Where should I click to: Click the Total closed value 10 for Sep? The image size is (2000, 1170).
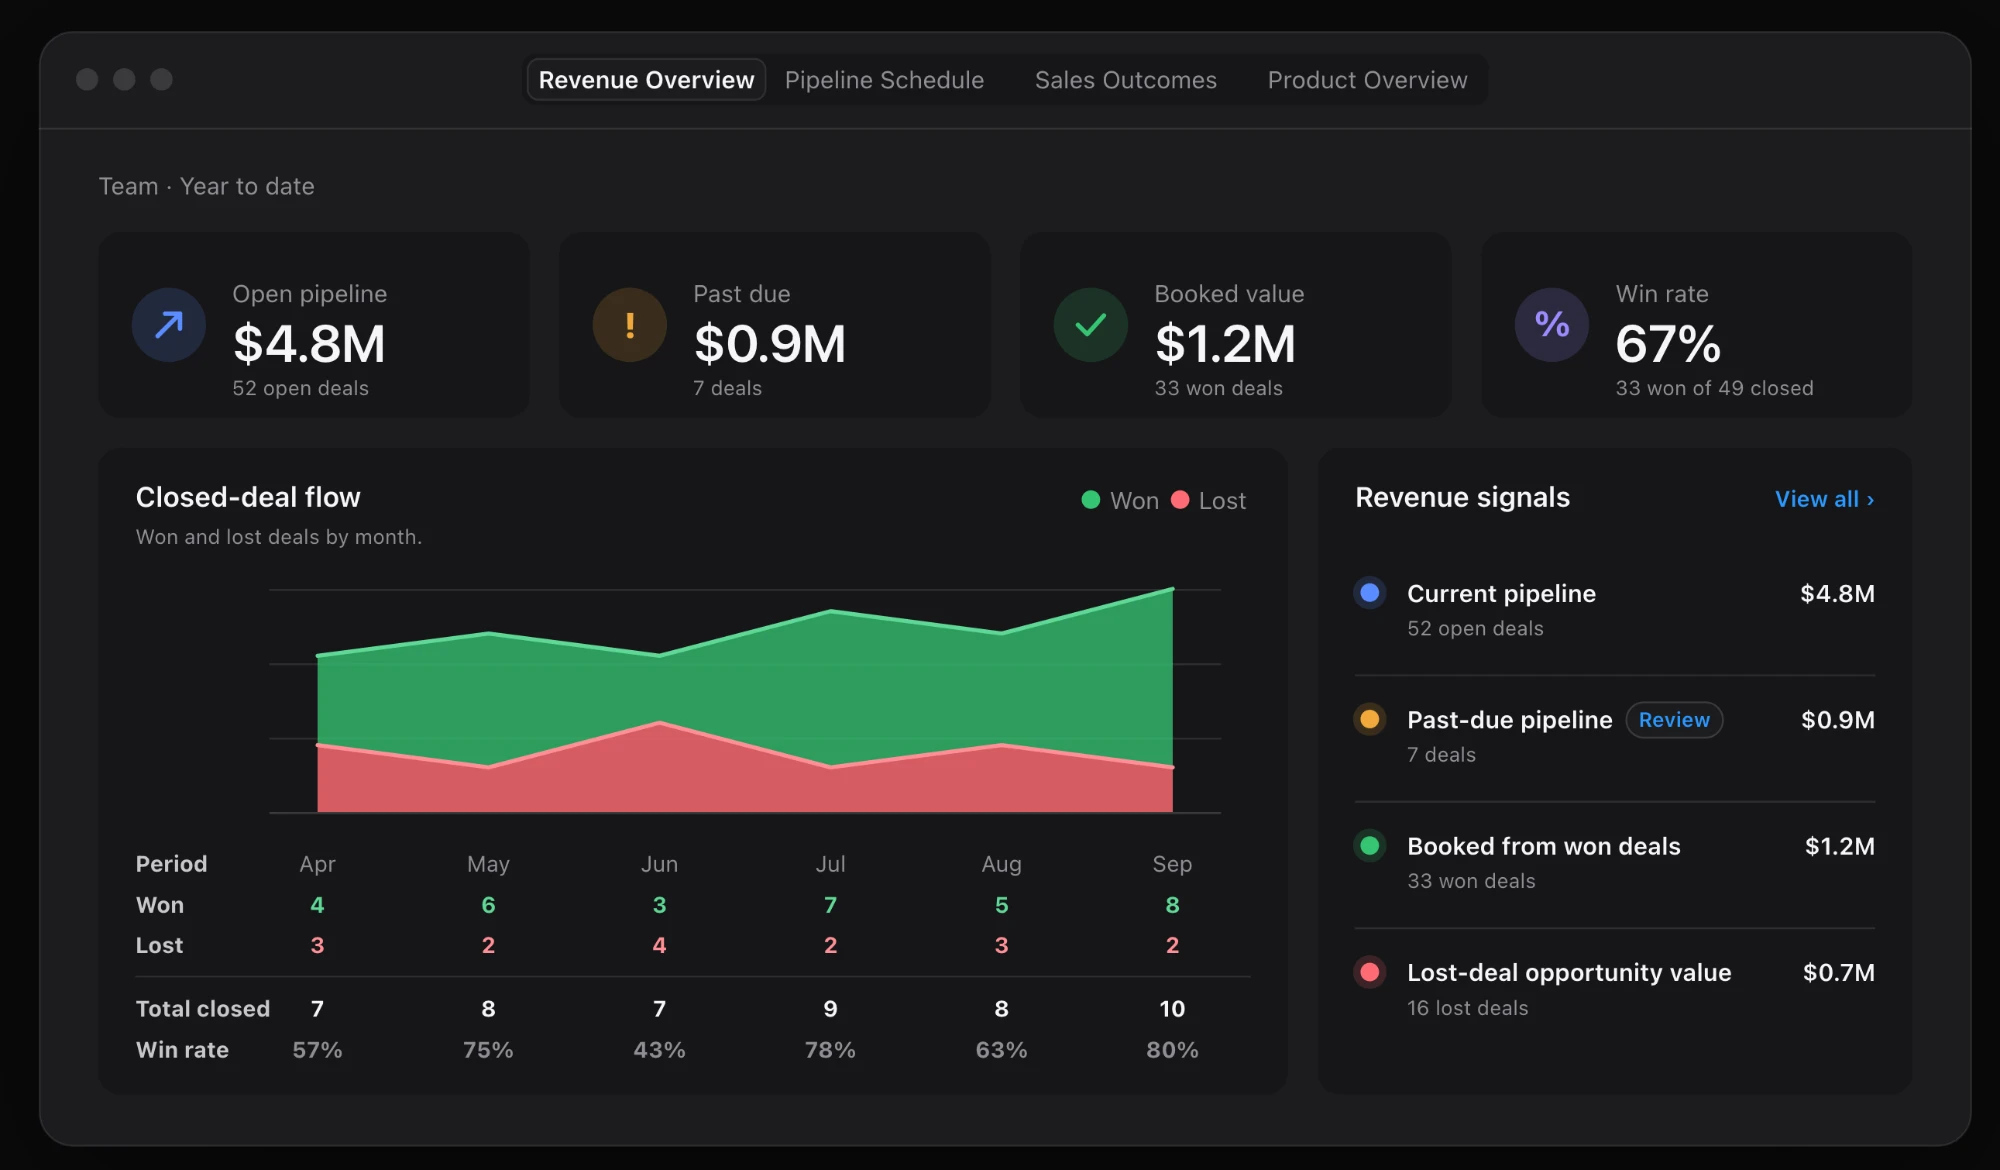click(x=1172, y=1009)
